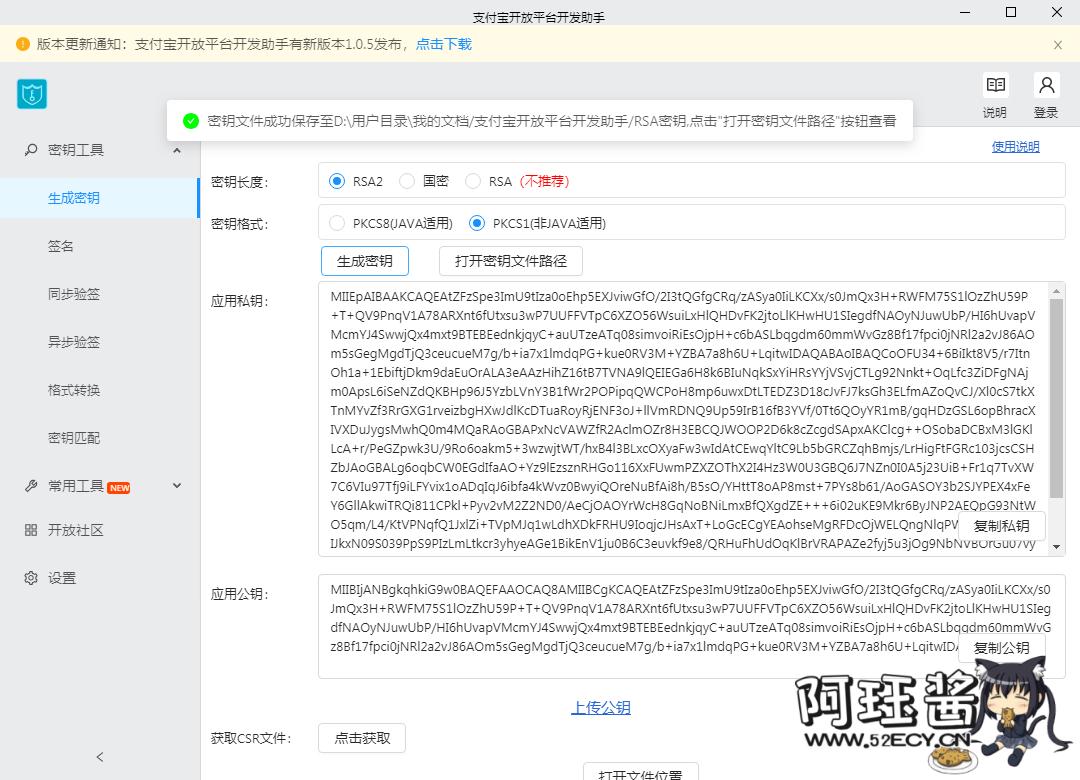Screen dimensions: 1080x780
Task: Click the 密钥格式: label
Action: click(240, 224)
